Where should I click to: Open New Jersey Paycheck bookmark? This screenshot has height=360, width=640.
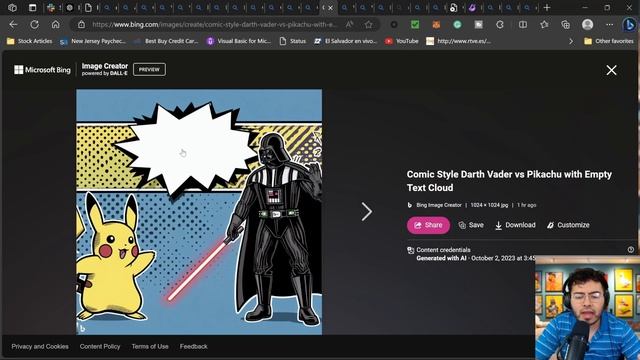pos(92,41)
